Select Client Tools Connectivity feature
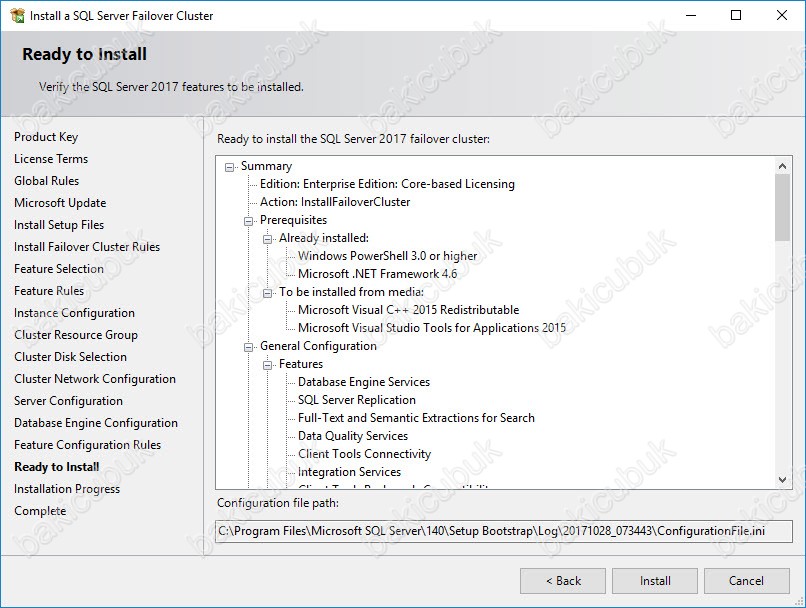 tap(364, 454)
